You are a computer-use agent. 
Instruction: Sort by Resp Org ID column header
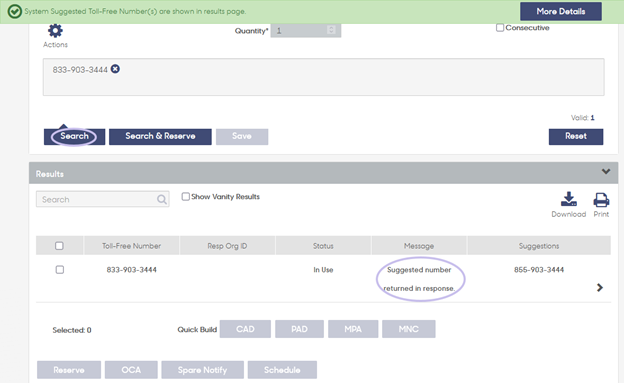tap(227, 246)
